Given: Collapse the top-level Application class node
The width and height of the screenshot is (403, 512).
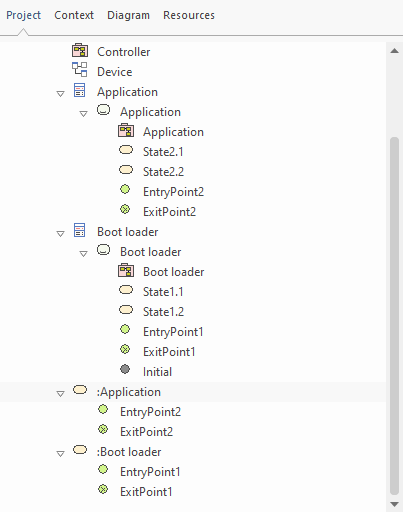Looking at the screenshot, I should 60,94.
